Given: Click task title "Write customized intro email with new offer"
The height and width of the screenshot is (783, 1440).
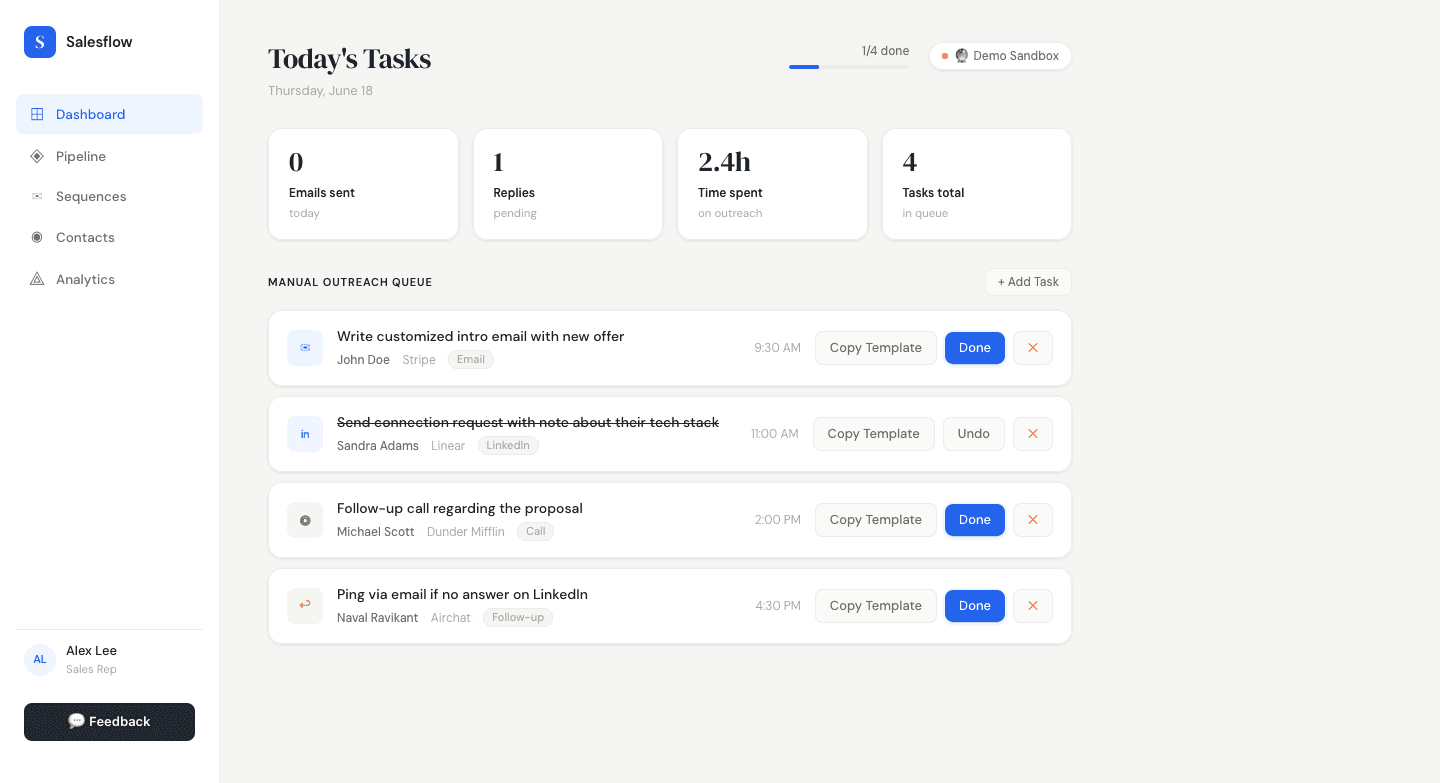Looking at the screenshot, I should [480, 337].
